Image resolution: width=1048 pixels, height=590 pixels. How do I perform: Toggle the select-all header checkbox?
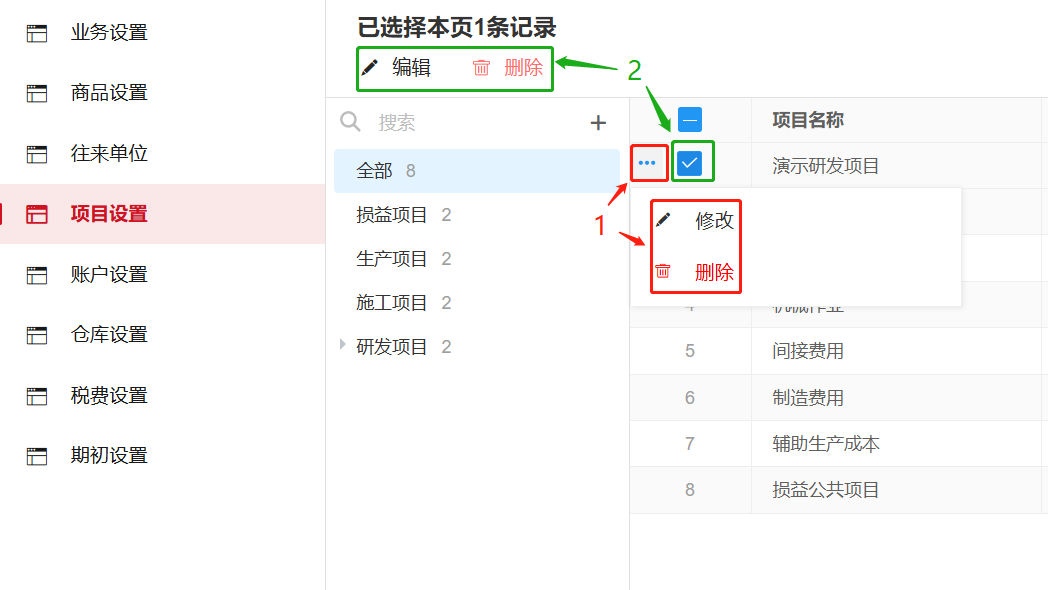(x=690, y=120)
